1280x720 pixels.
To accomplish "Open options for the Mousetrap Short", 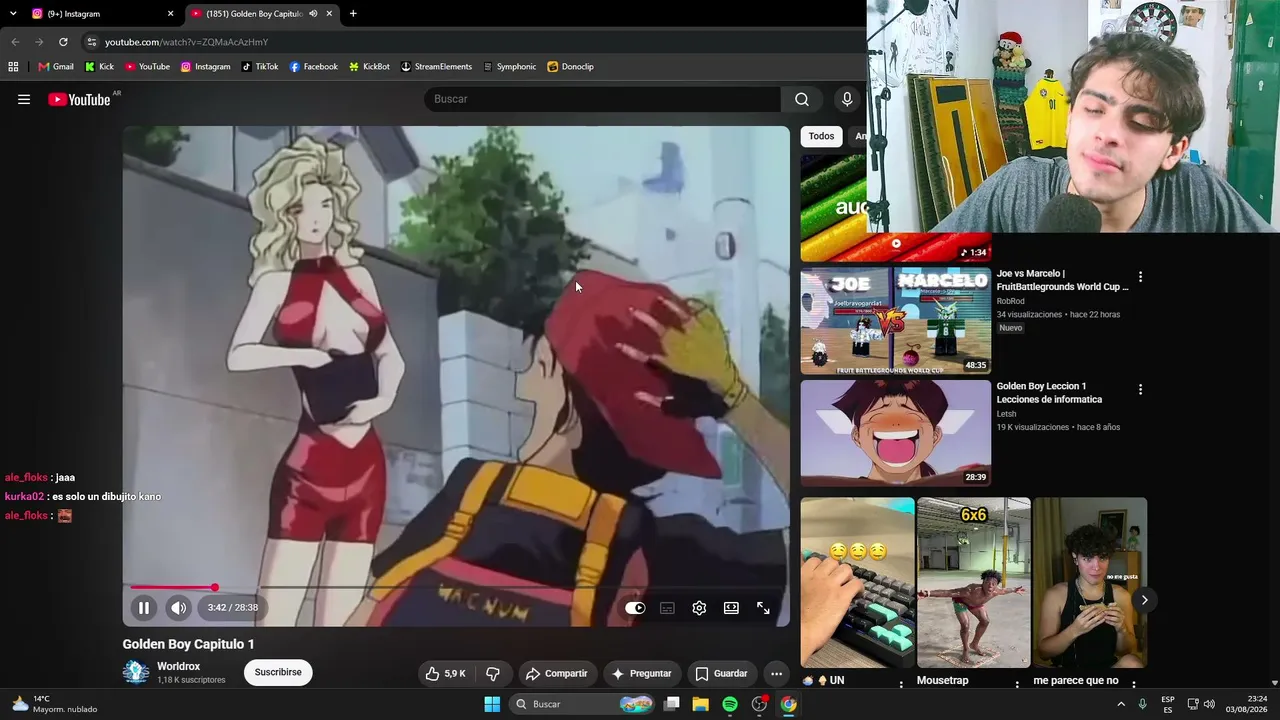I will click(1017, 685).
